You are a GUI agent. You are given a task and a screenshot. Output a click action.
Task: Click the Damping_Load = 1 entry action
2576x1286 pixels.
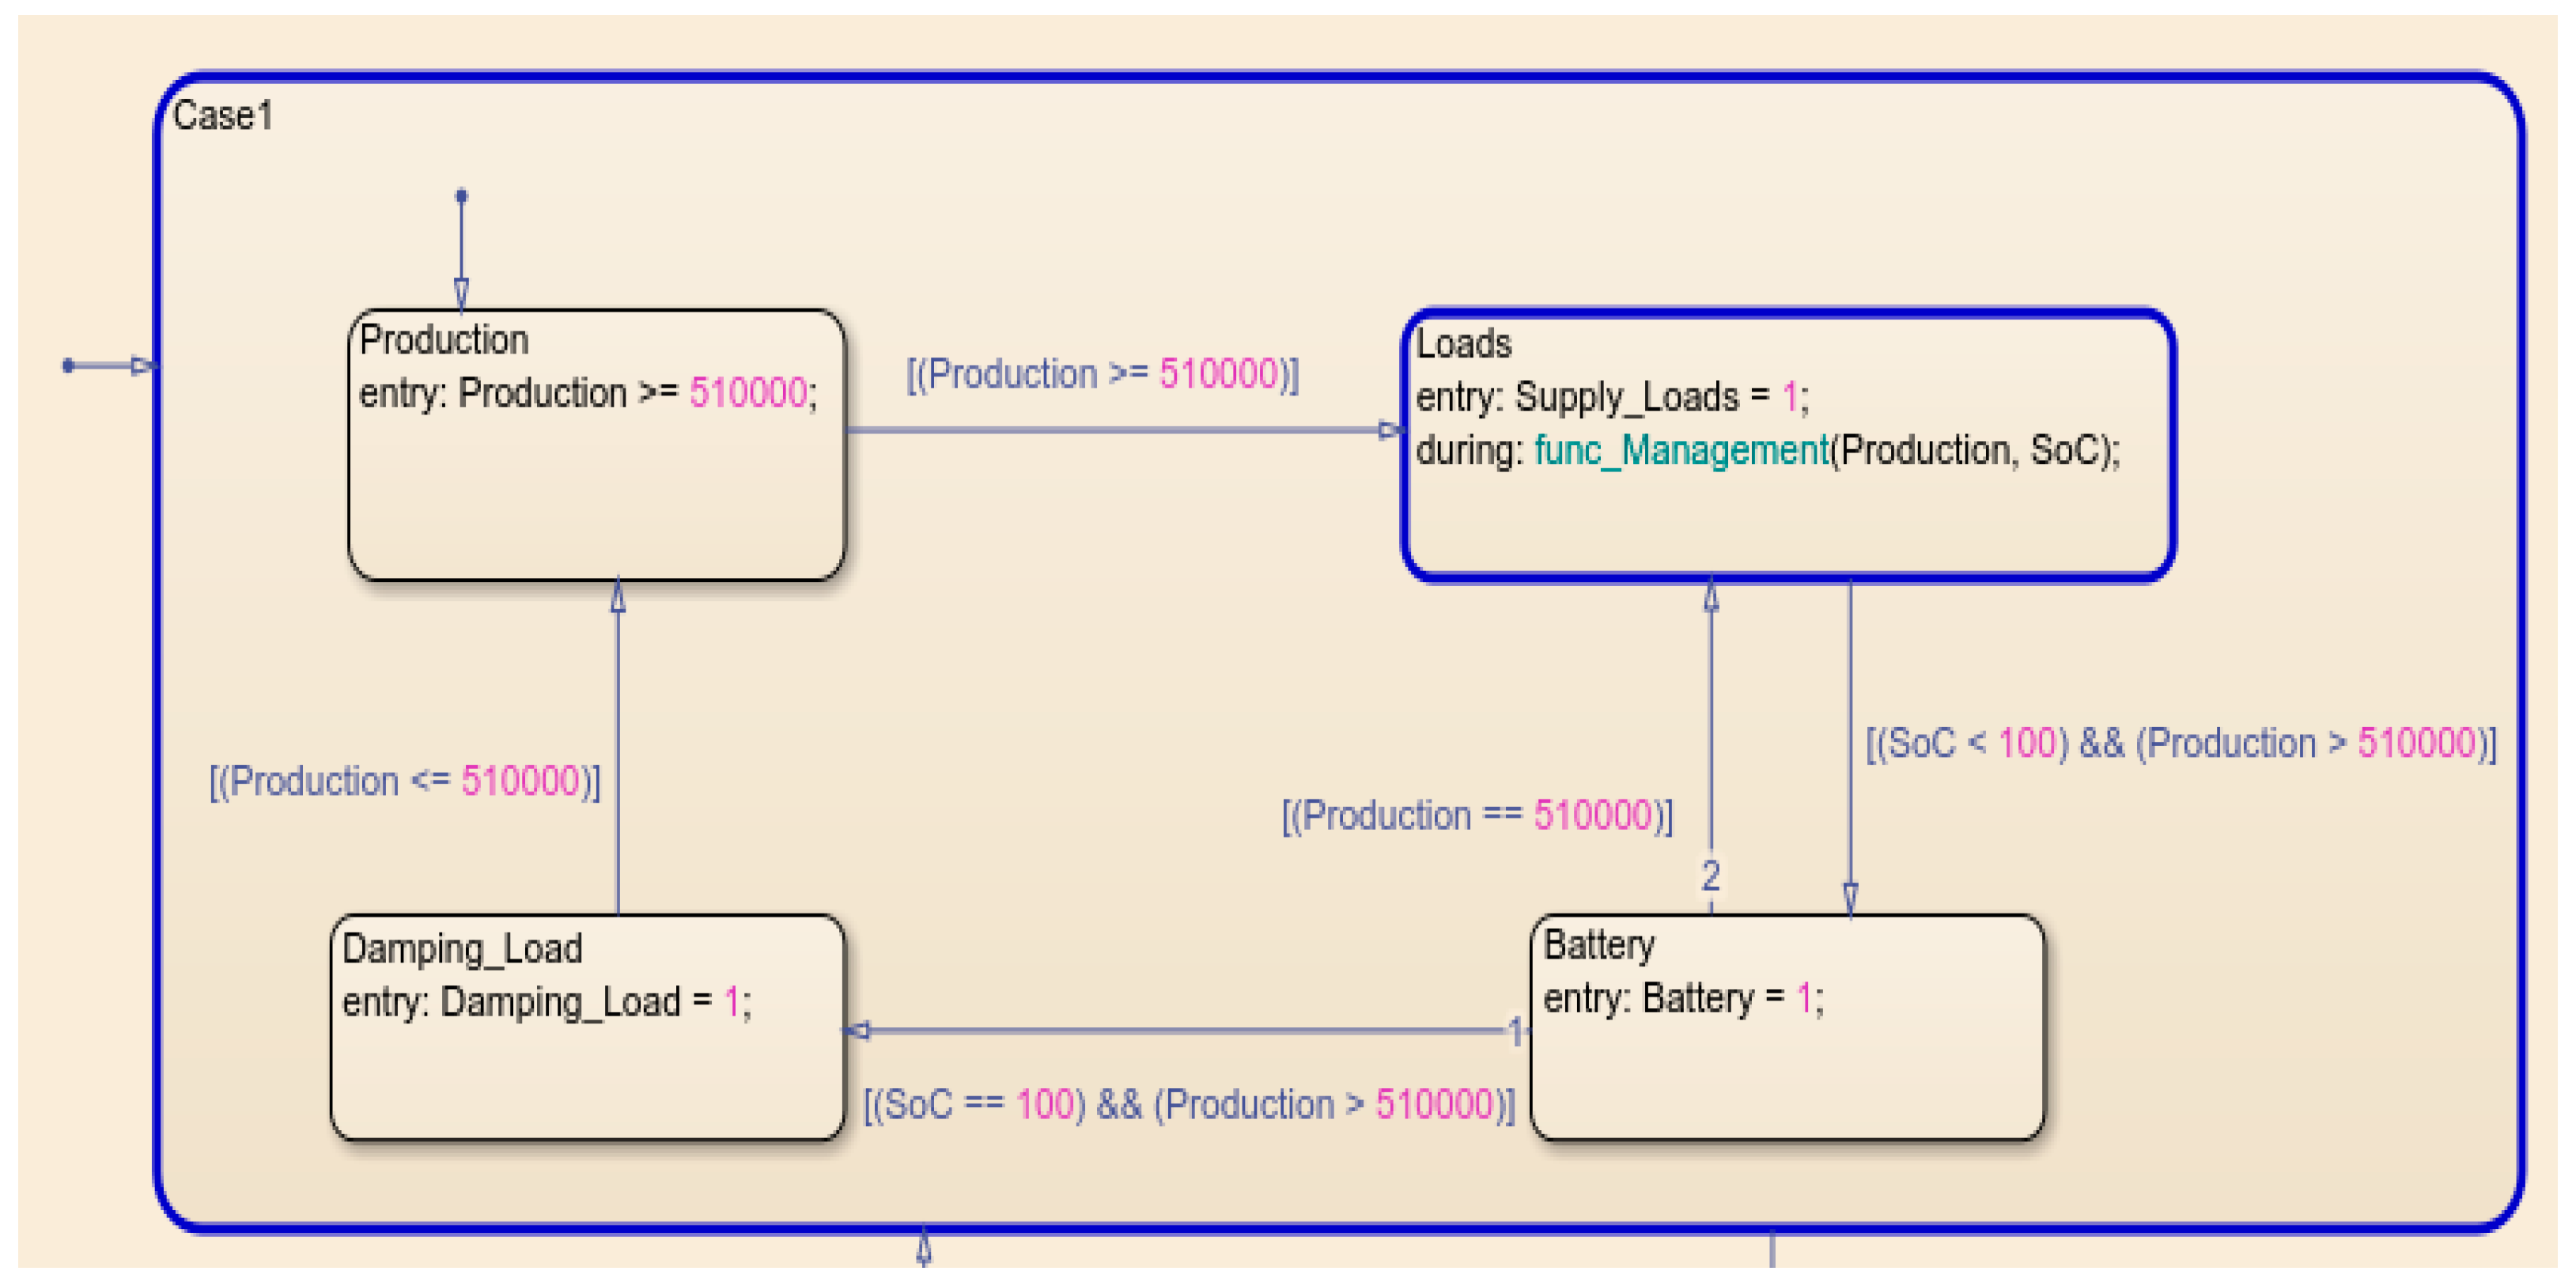pos(547,1001)
